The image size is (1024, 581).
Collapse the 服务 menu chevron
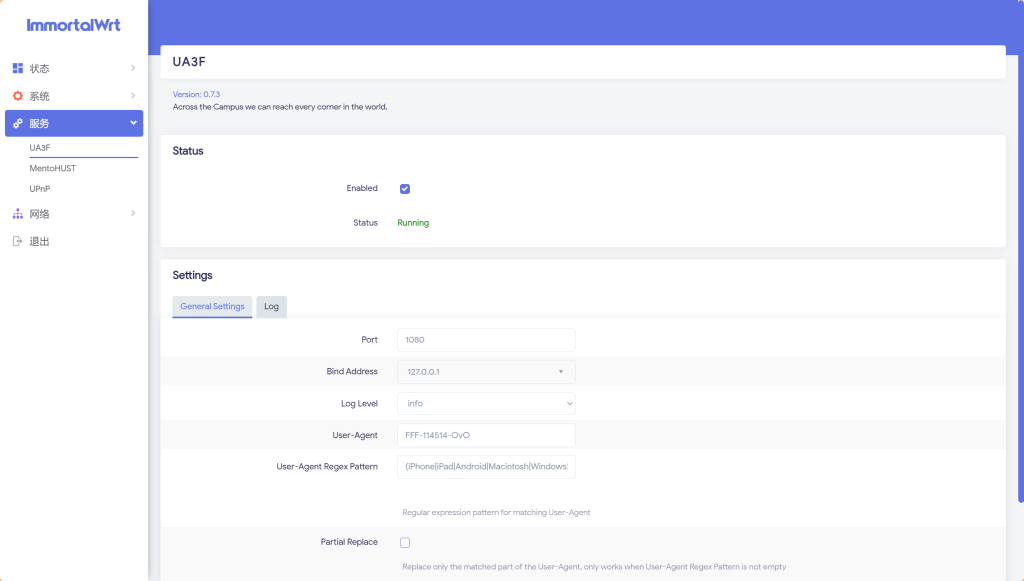(133, 123)
